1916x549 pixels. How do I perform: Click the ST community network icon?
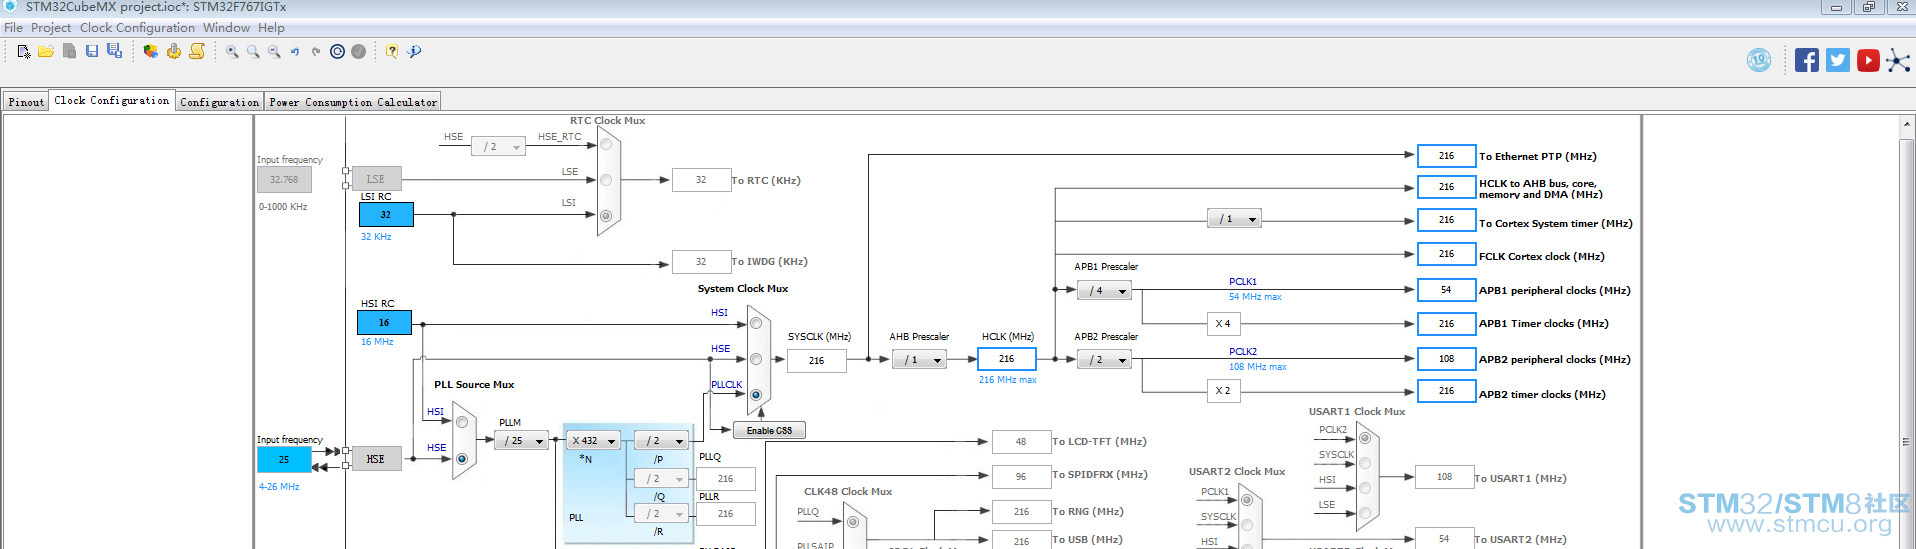[x=1898, y=60]
